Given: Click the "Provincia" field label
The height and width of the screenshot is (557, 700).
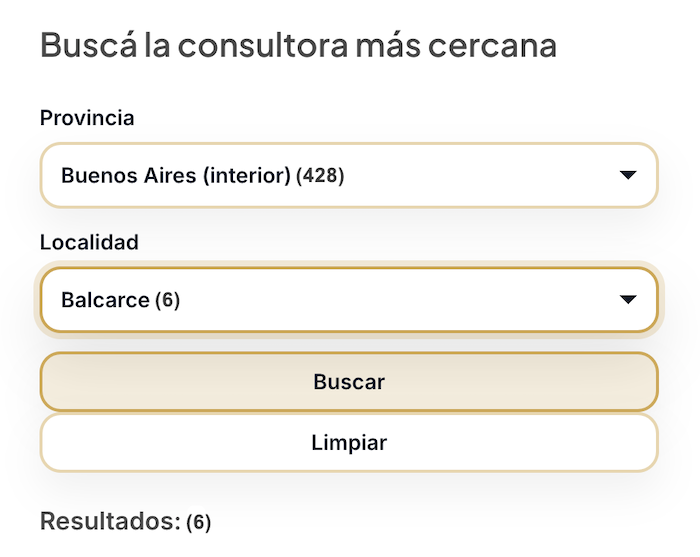Looking at the screenshot, I should [x=87, y=118].
